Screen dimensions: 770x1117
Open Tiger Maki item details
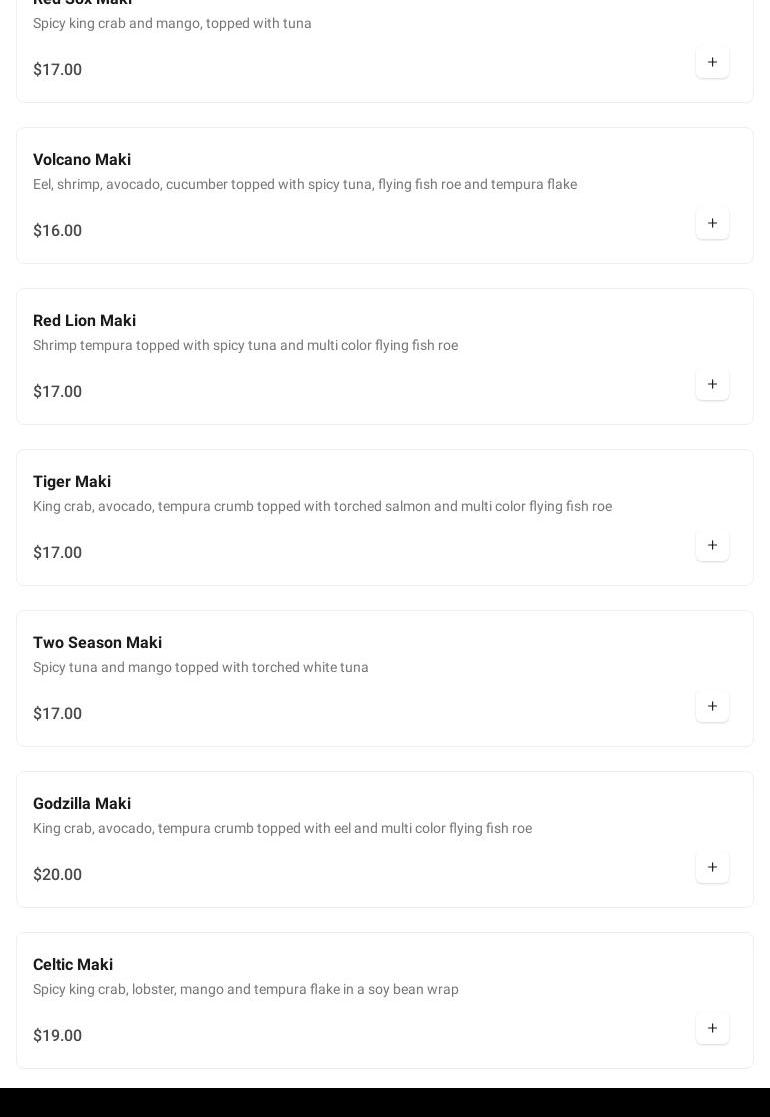[x=72, y=482]
